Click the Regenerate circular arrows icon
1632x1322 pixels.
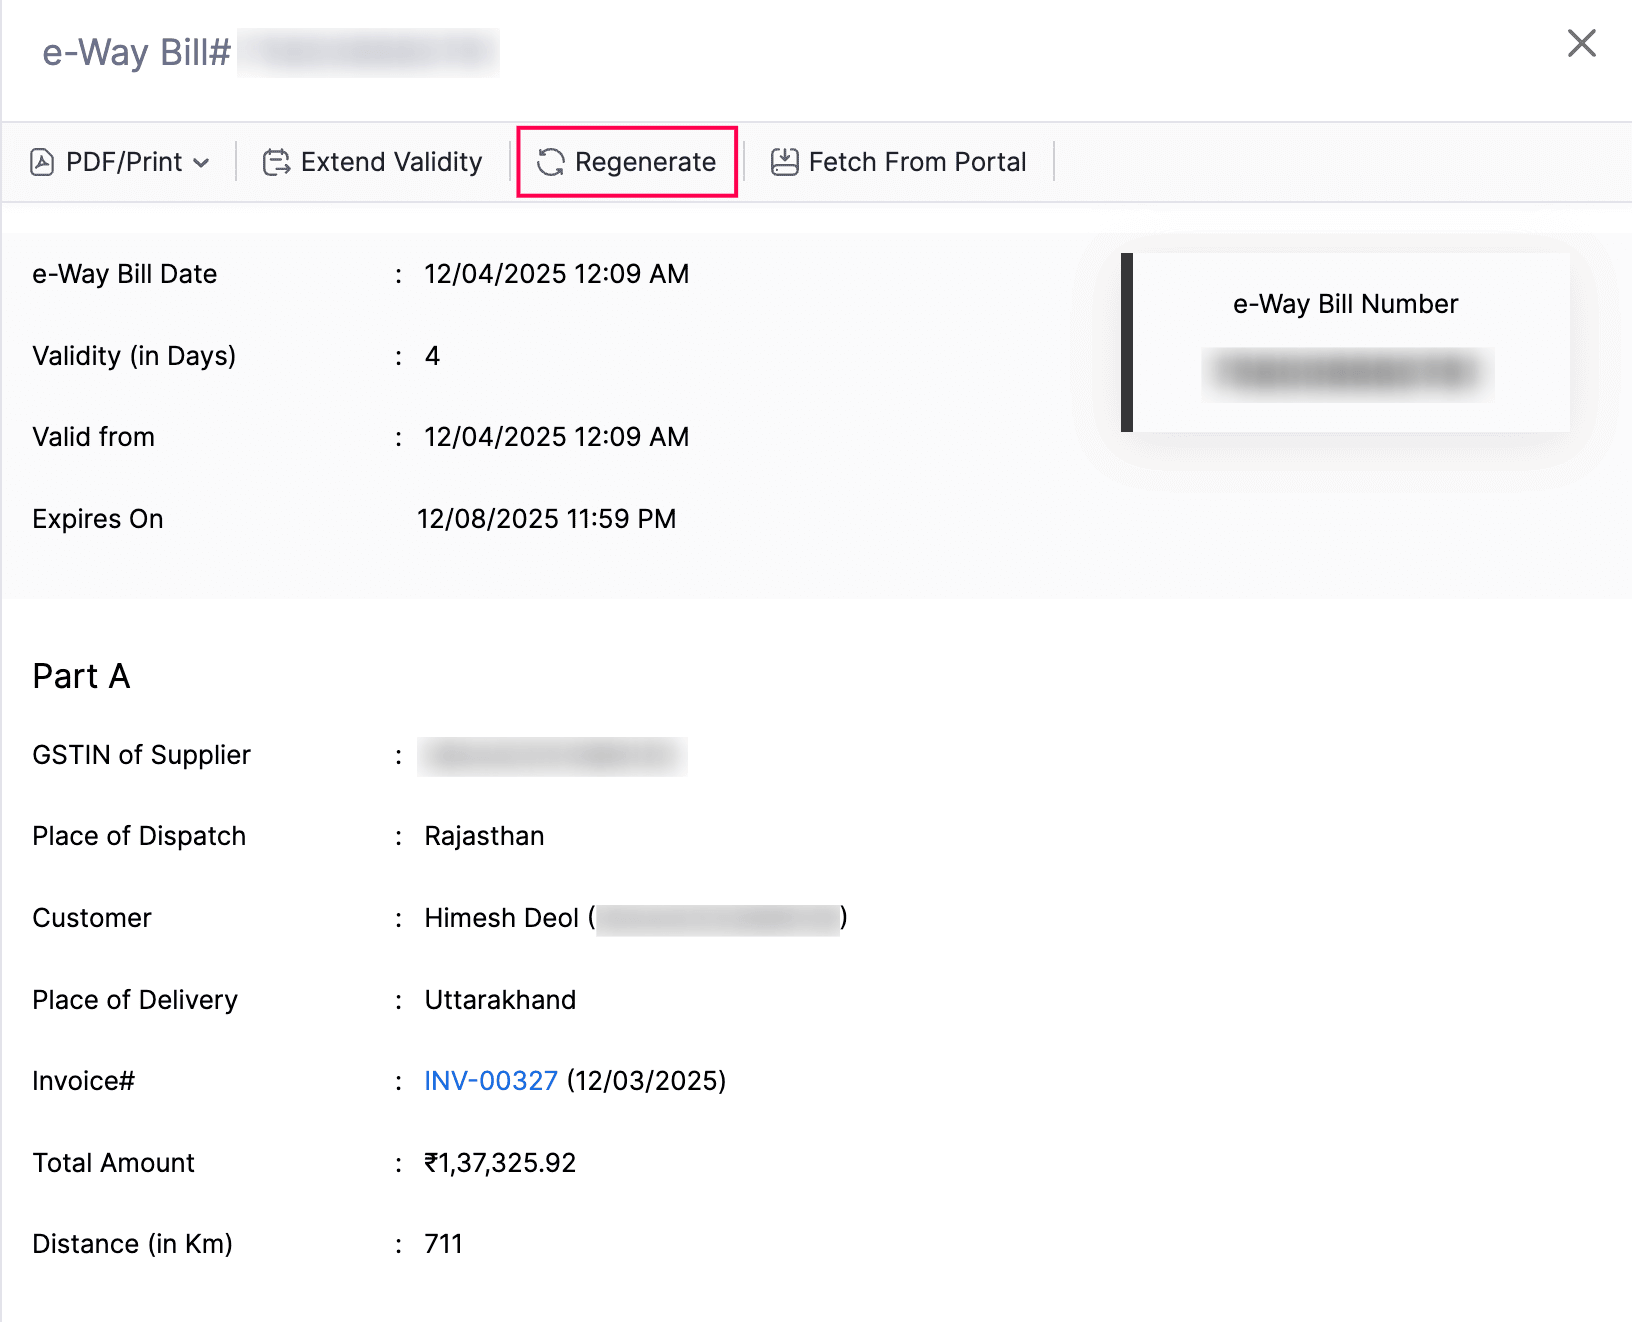550,162
